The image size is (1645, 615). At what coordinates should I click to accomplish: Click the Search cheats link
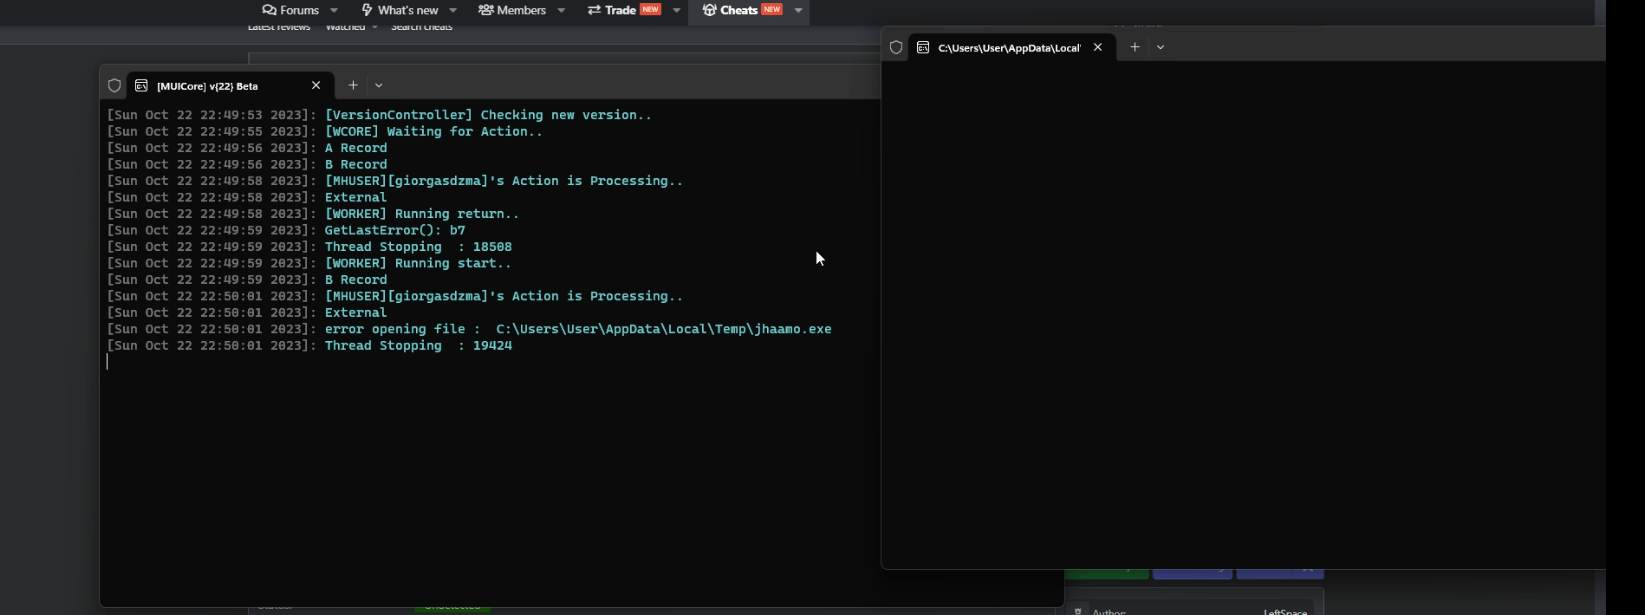click(x=421, y=27)
